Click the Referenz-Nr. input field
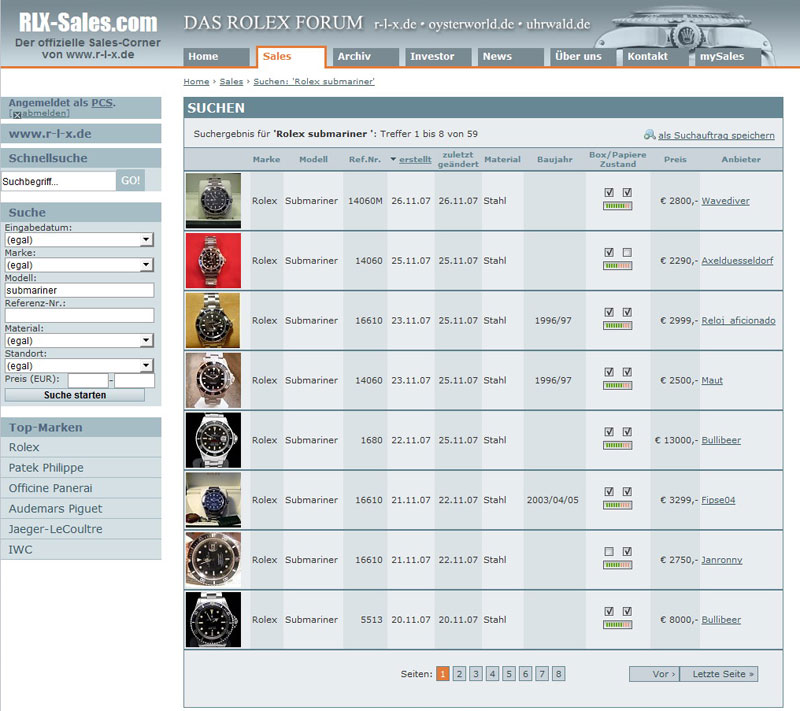The image size is (800, 711). [79, 315]
